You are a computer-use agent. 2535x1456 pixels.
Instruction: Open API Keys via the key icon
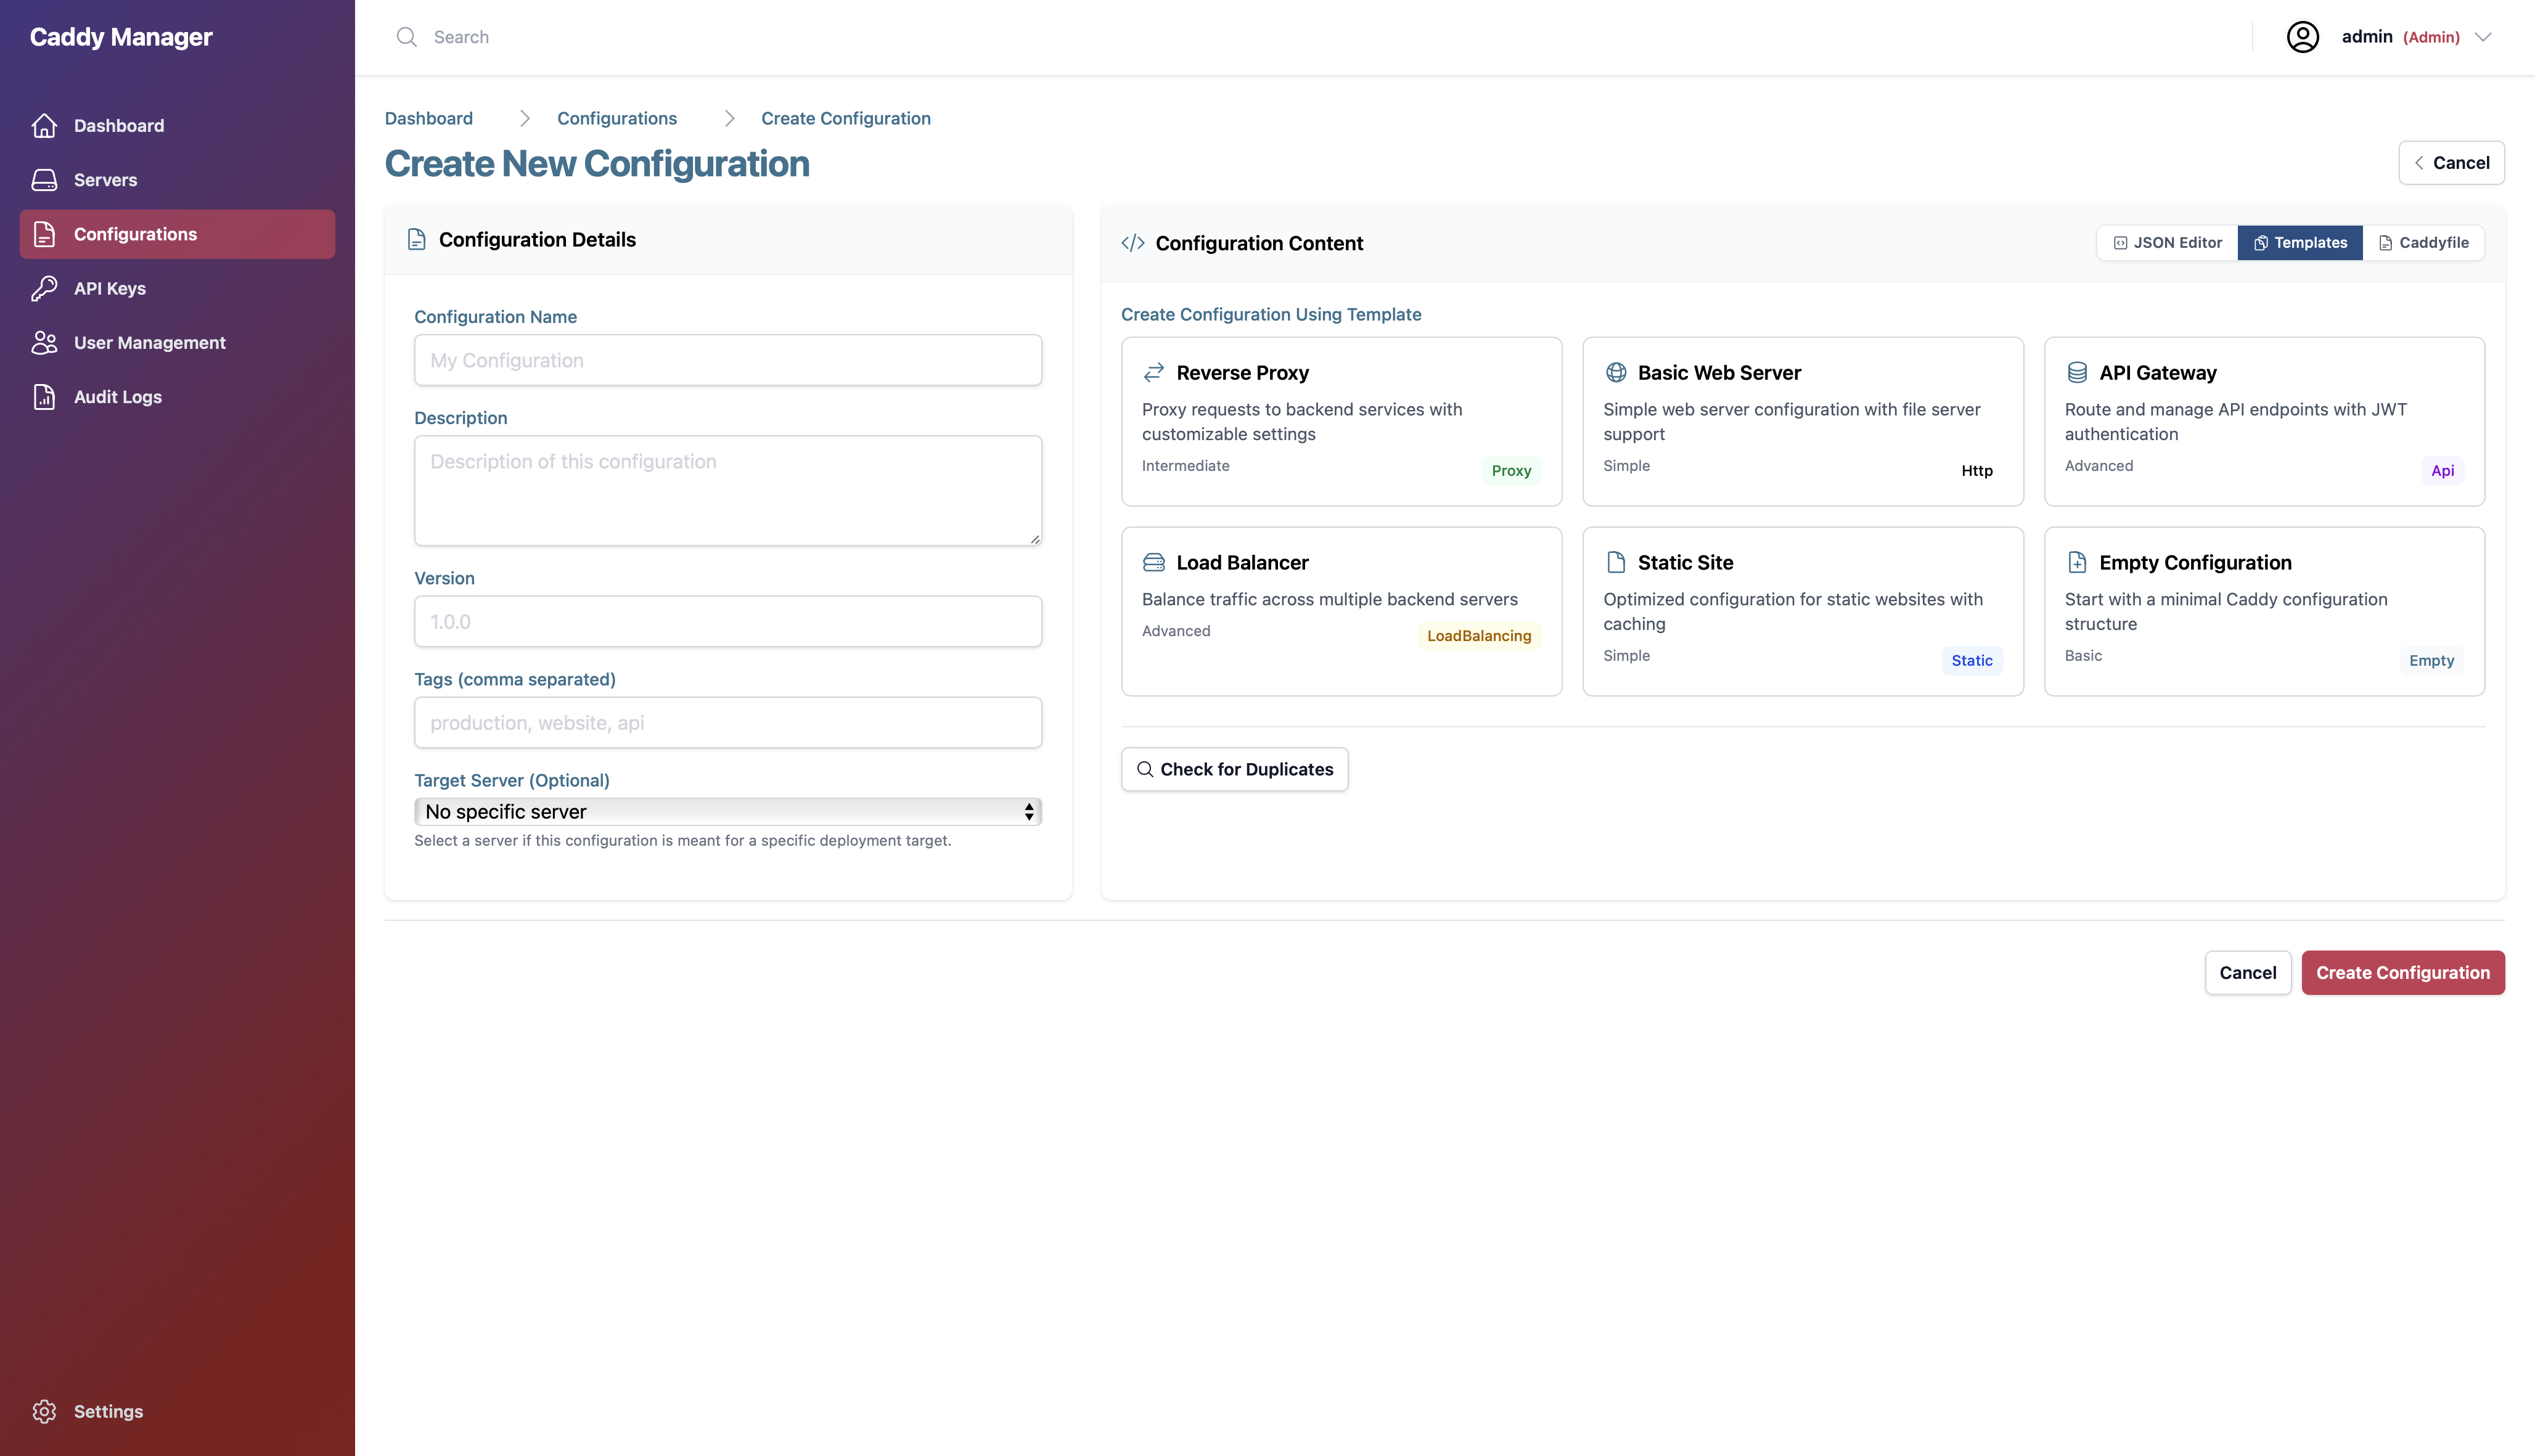44,288
